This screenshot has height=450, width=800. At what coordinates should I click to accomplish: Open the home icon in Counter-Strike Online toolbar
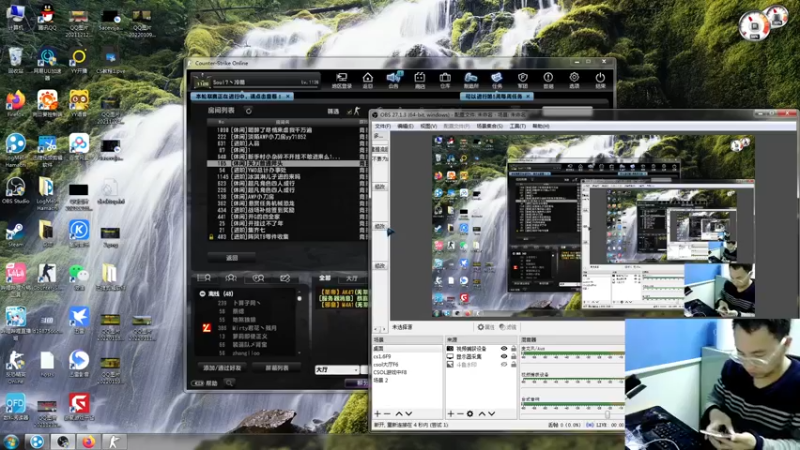click(367, 80)
